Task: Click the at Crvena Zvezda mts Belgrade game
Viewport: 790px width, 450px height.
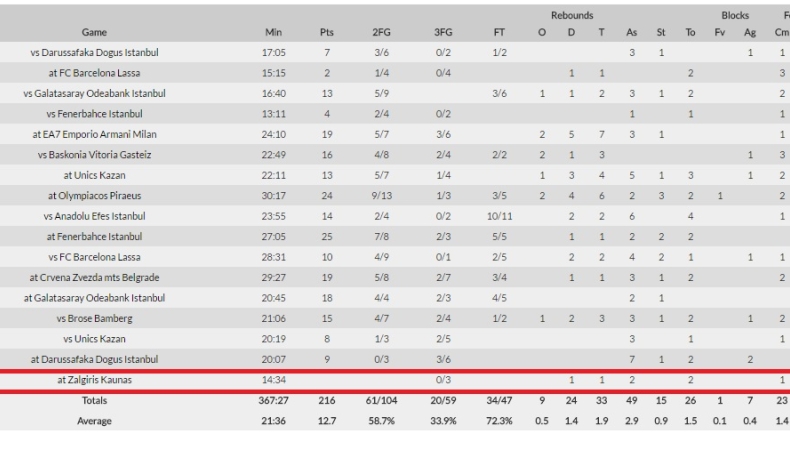Action: point(95,277)
